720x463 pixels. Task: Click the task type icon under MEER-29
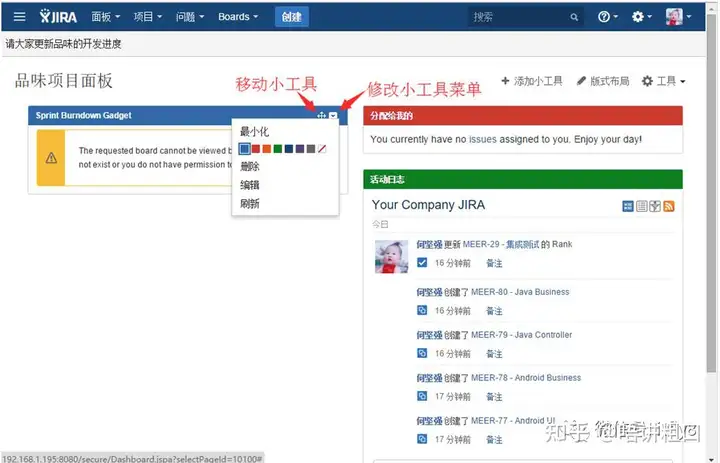point(422,262)
